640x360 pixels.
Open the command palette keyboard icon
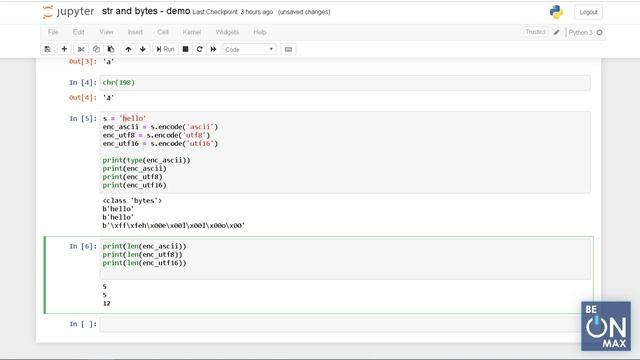pyautogui.click(x=288, y=49)
